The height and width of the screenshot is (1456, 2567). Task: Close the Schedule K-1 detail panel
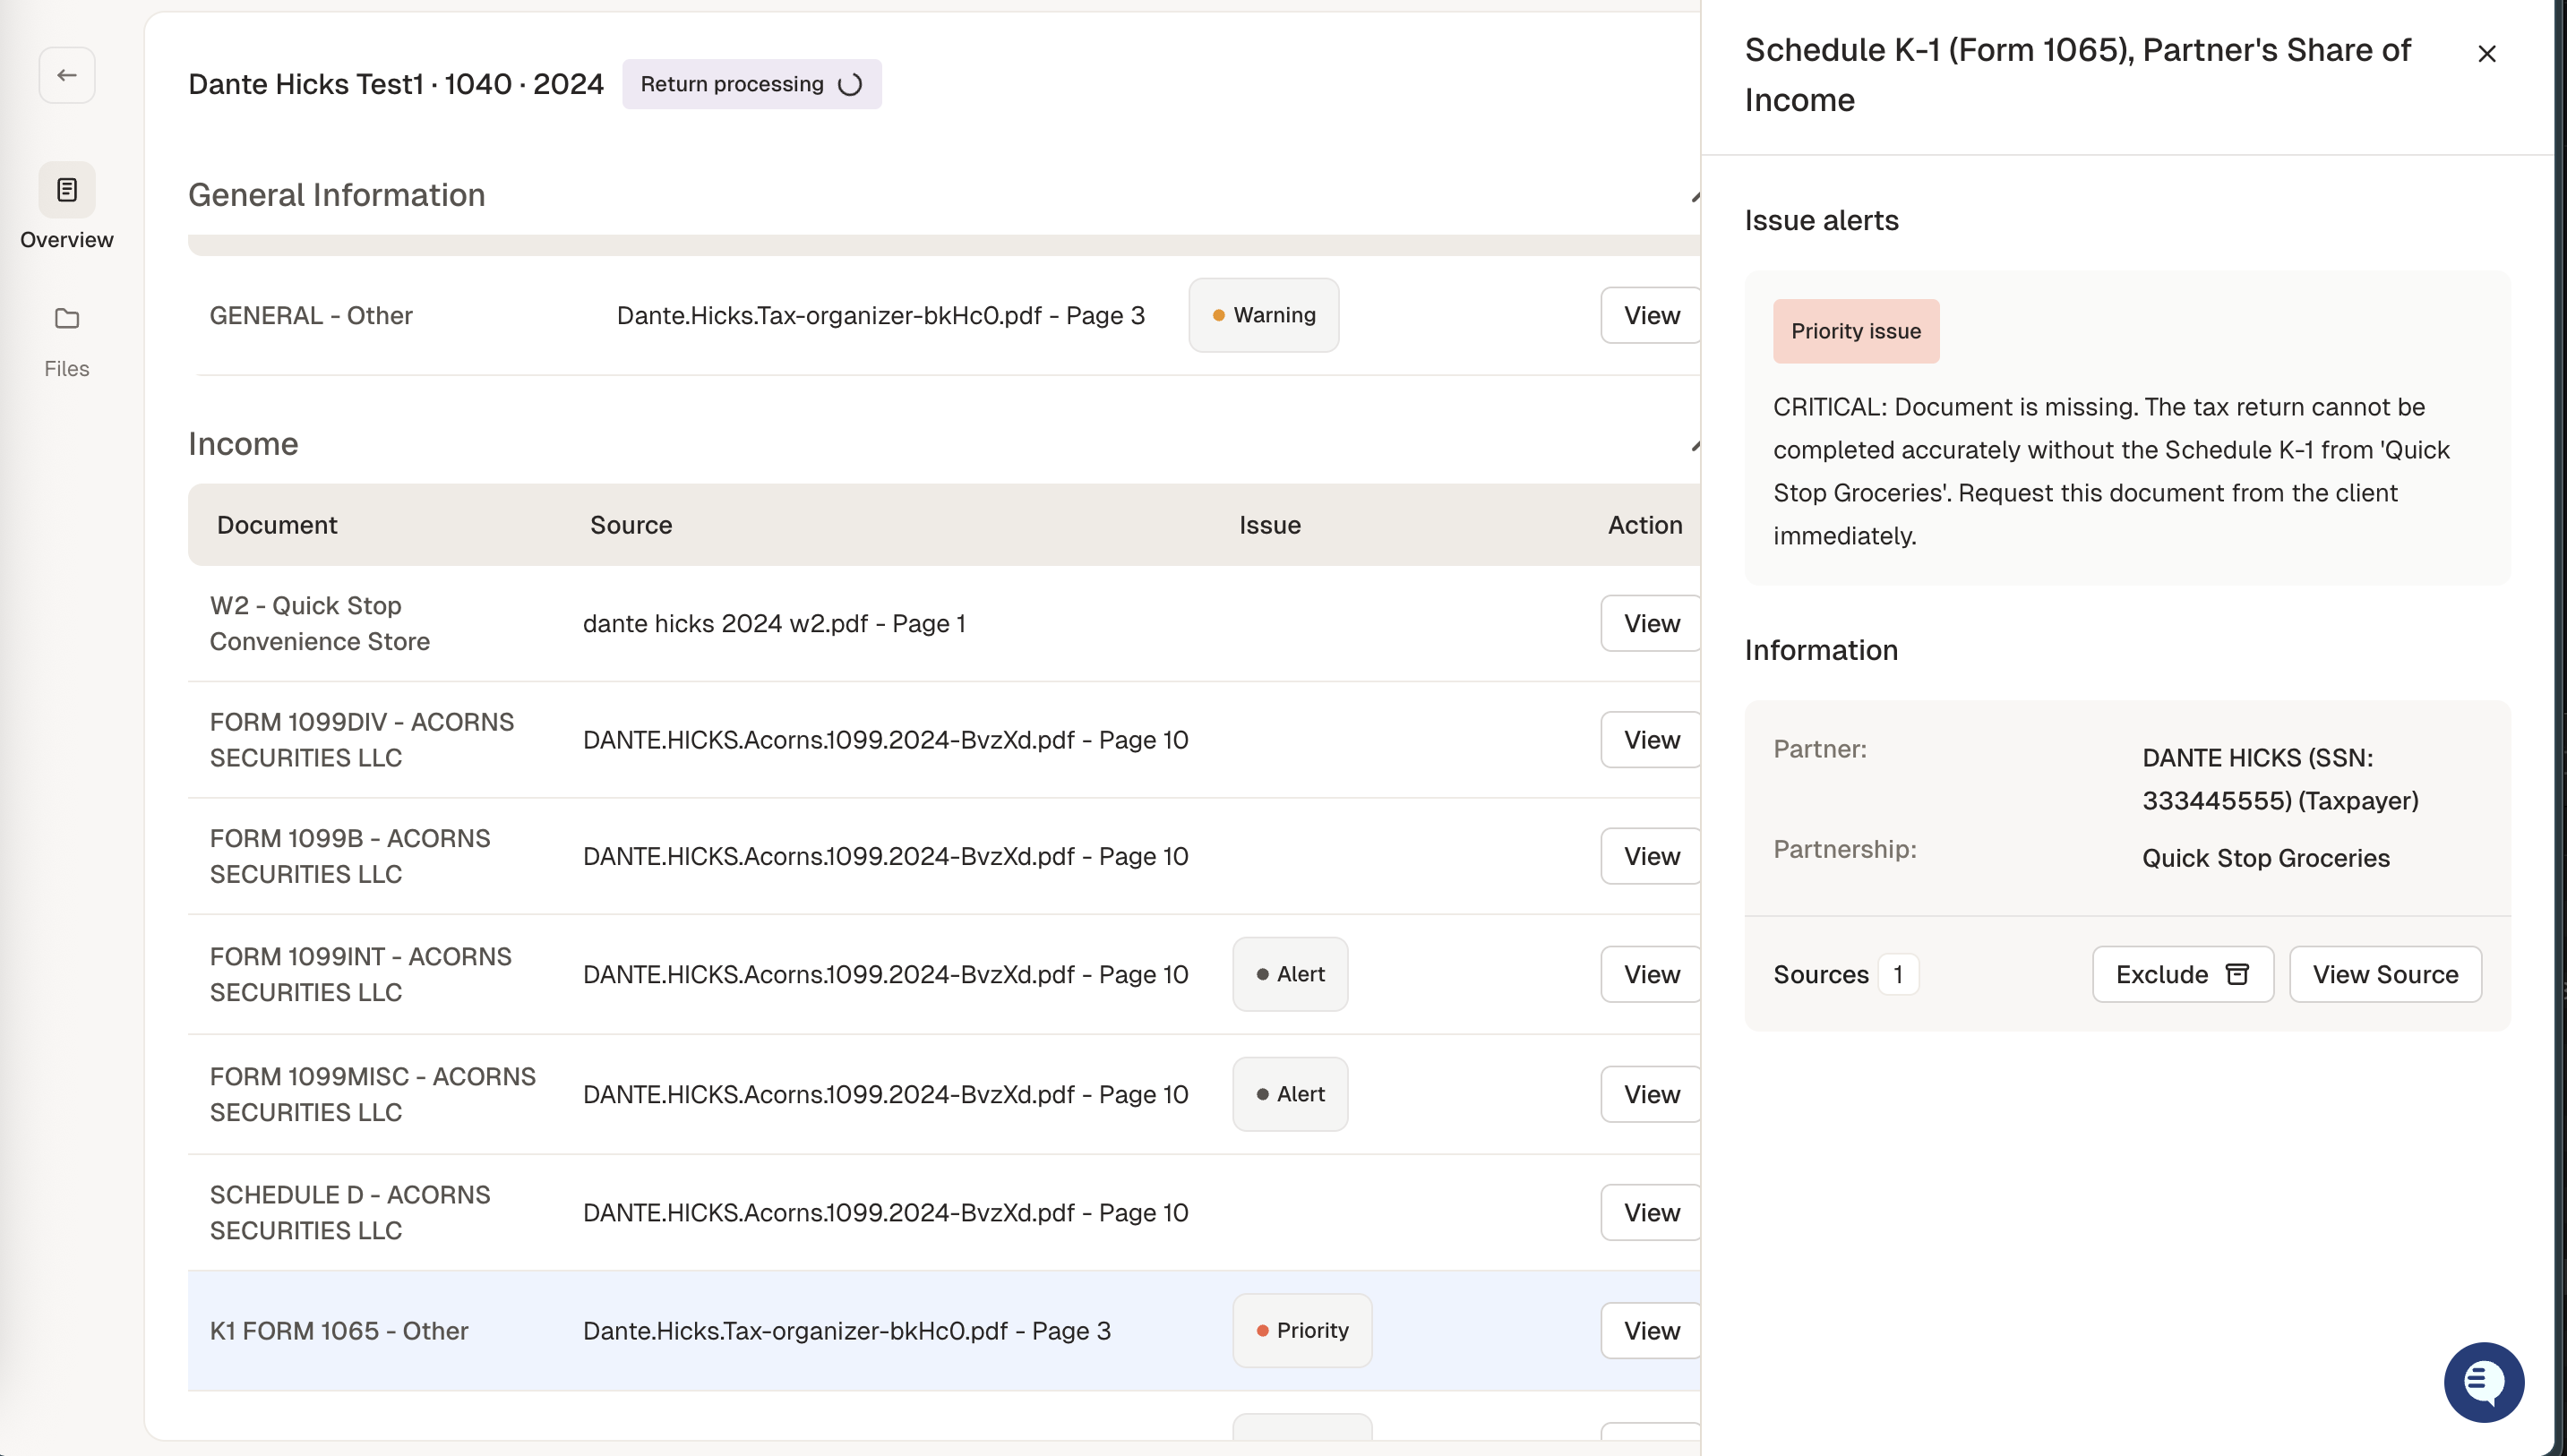pos(2487,53)
